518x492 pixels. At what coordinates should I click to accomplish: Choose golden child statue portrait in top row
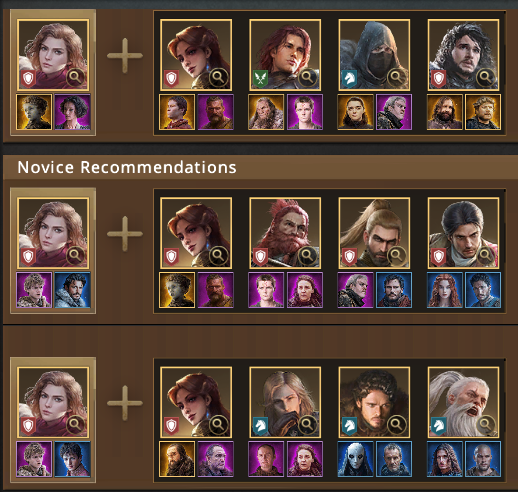[x=34, y=112]
